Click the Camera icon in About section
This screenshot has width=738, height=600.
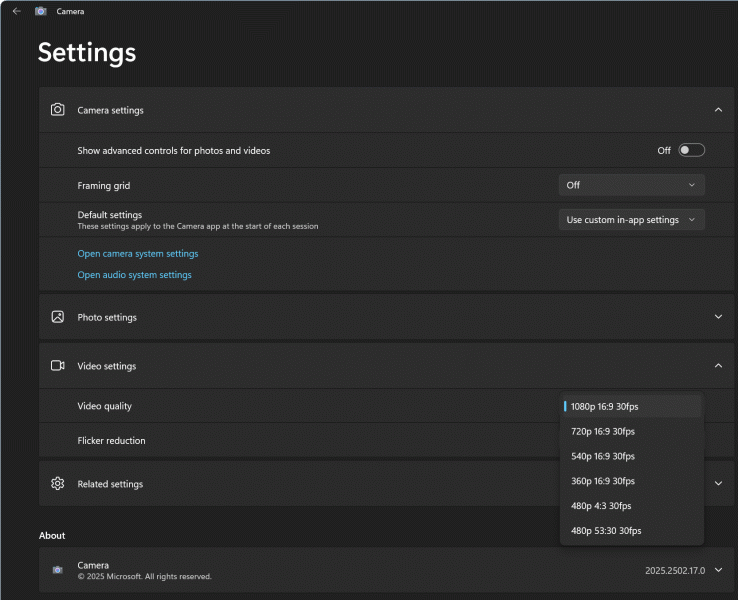pyautogui.click(x=57, y=570)
